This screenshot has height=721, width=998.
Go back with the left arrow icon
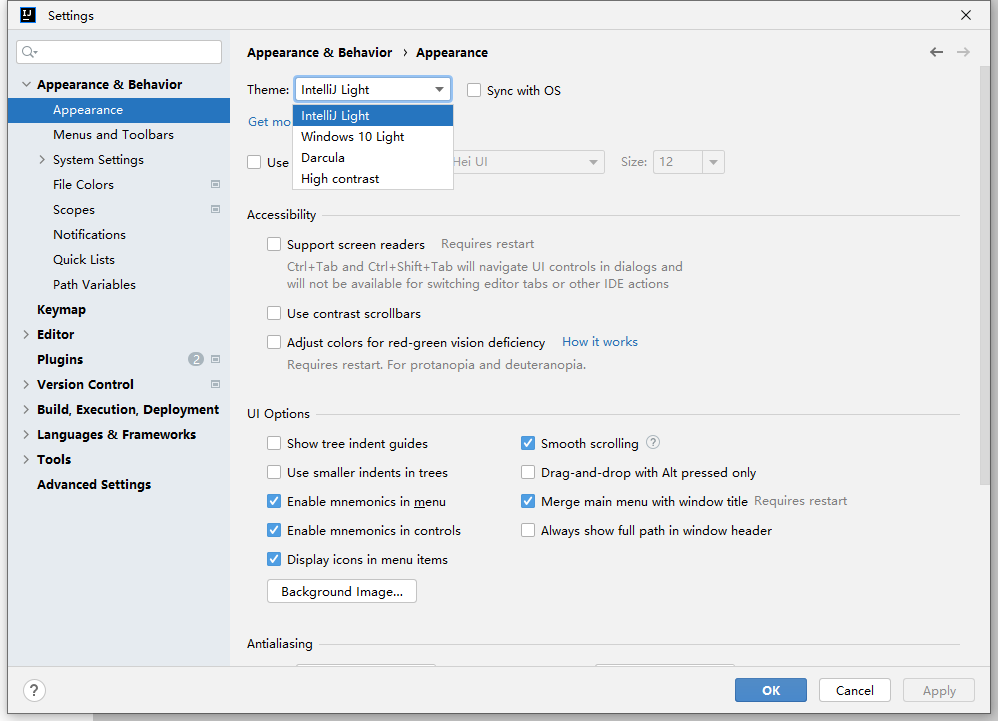936,52
